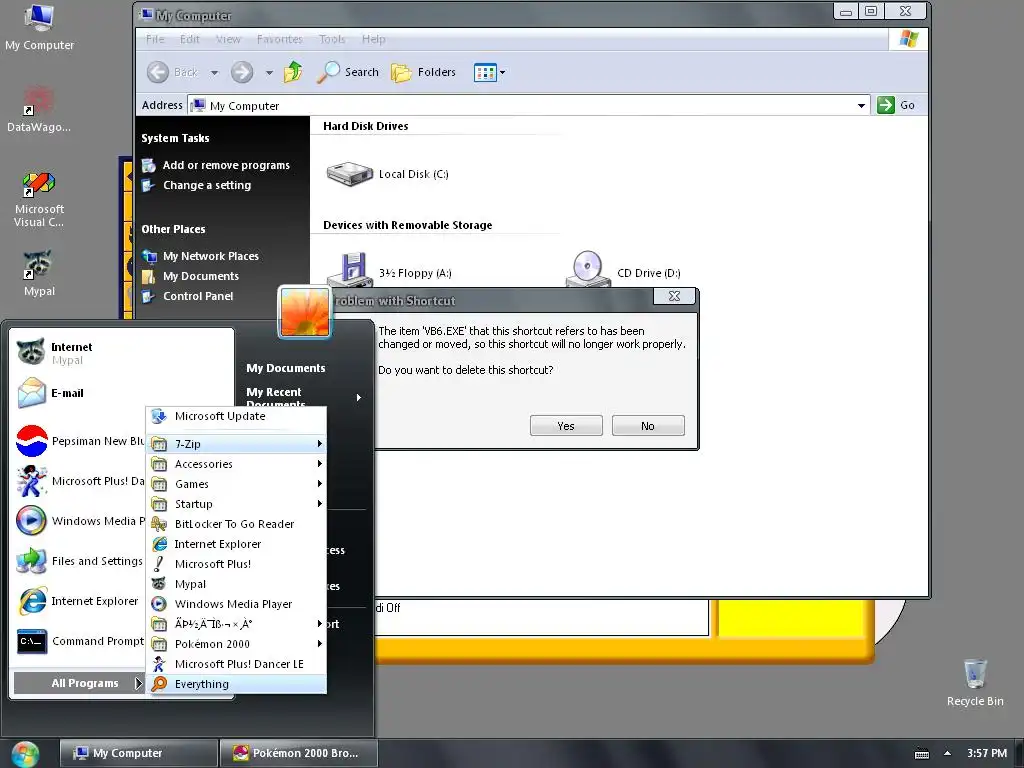The width and height of the screenshot is (1024, 768).
Task: Launch Microsoft Plus! Dancer LE
Action: [x=236, y=664]
